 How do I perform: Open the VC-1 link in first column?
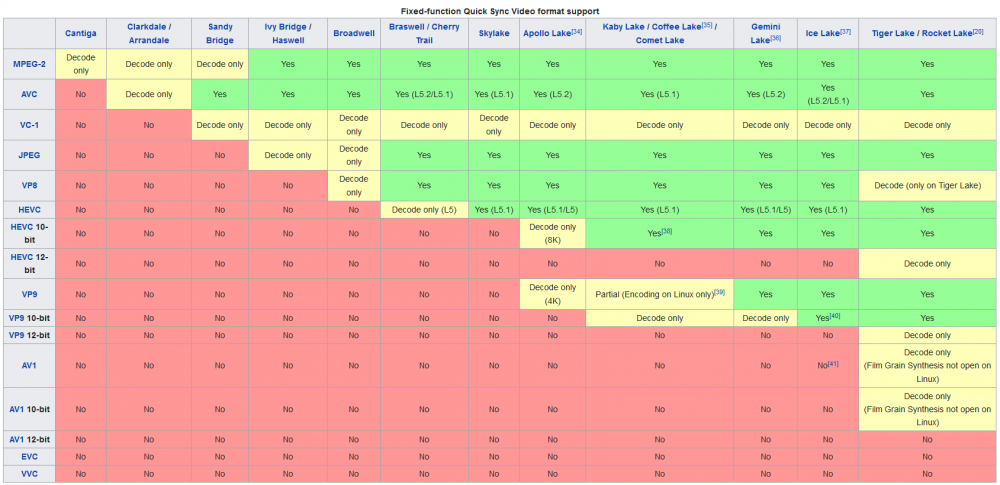[x=29, y=125]
